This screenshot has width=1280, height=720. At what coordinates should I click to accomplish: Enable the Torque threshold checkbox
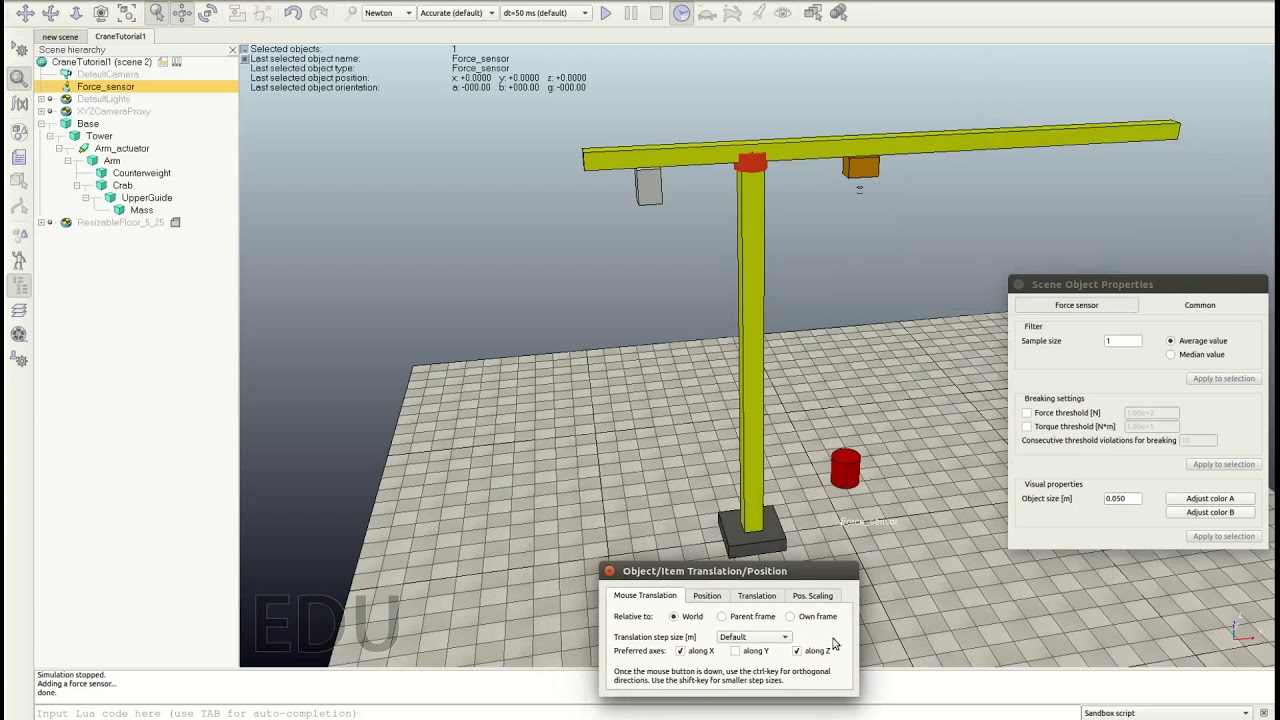click(1027, 427)
